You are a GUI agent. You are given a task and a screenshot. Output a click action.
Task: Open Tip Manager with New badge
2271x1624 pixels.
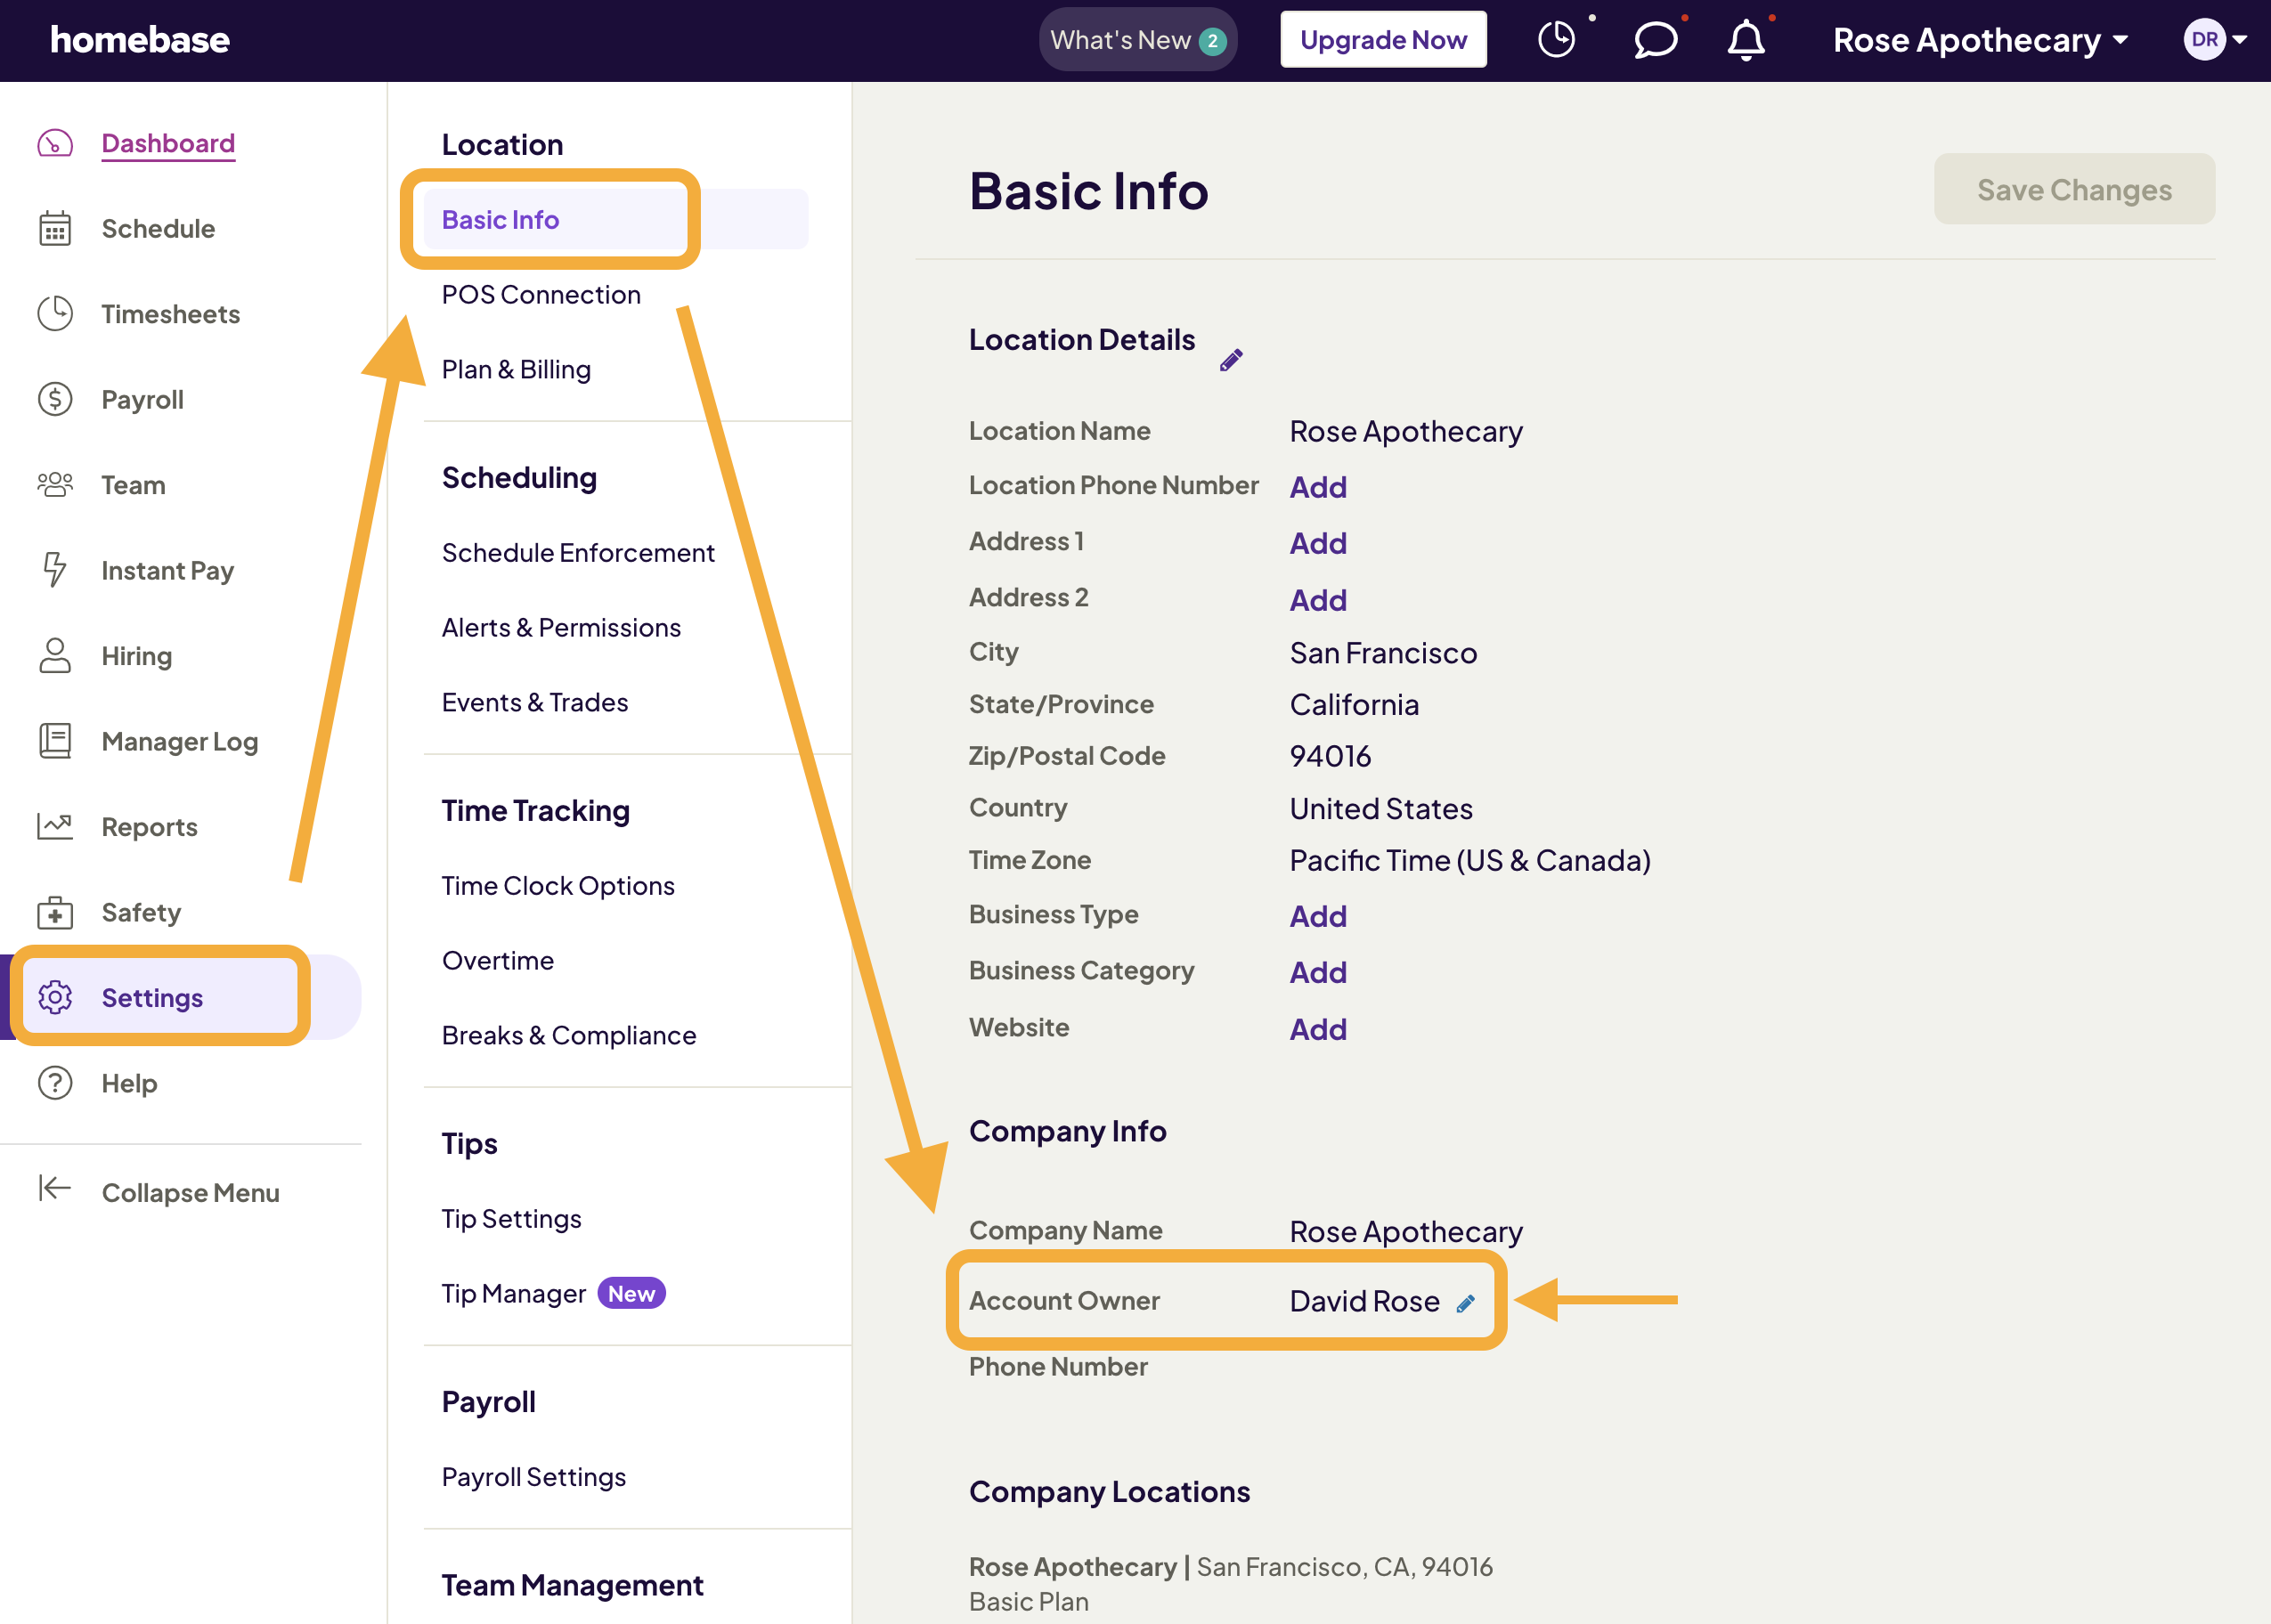tap(553, 1294)
